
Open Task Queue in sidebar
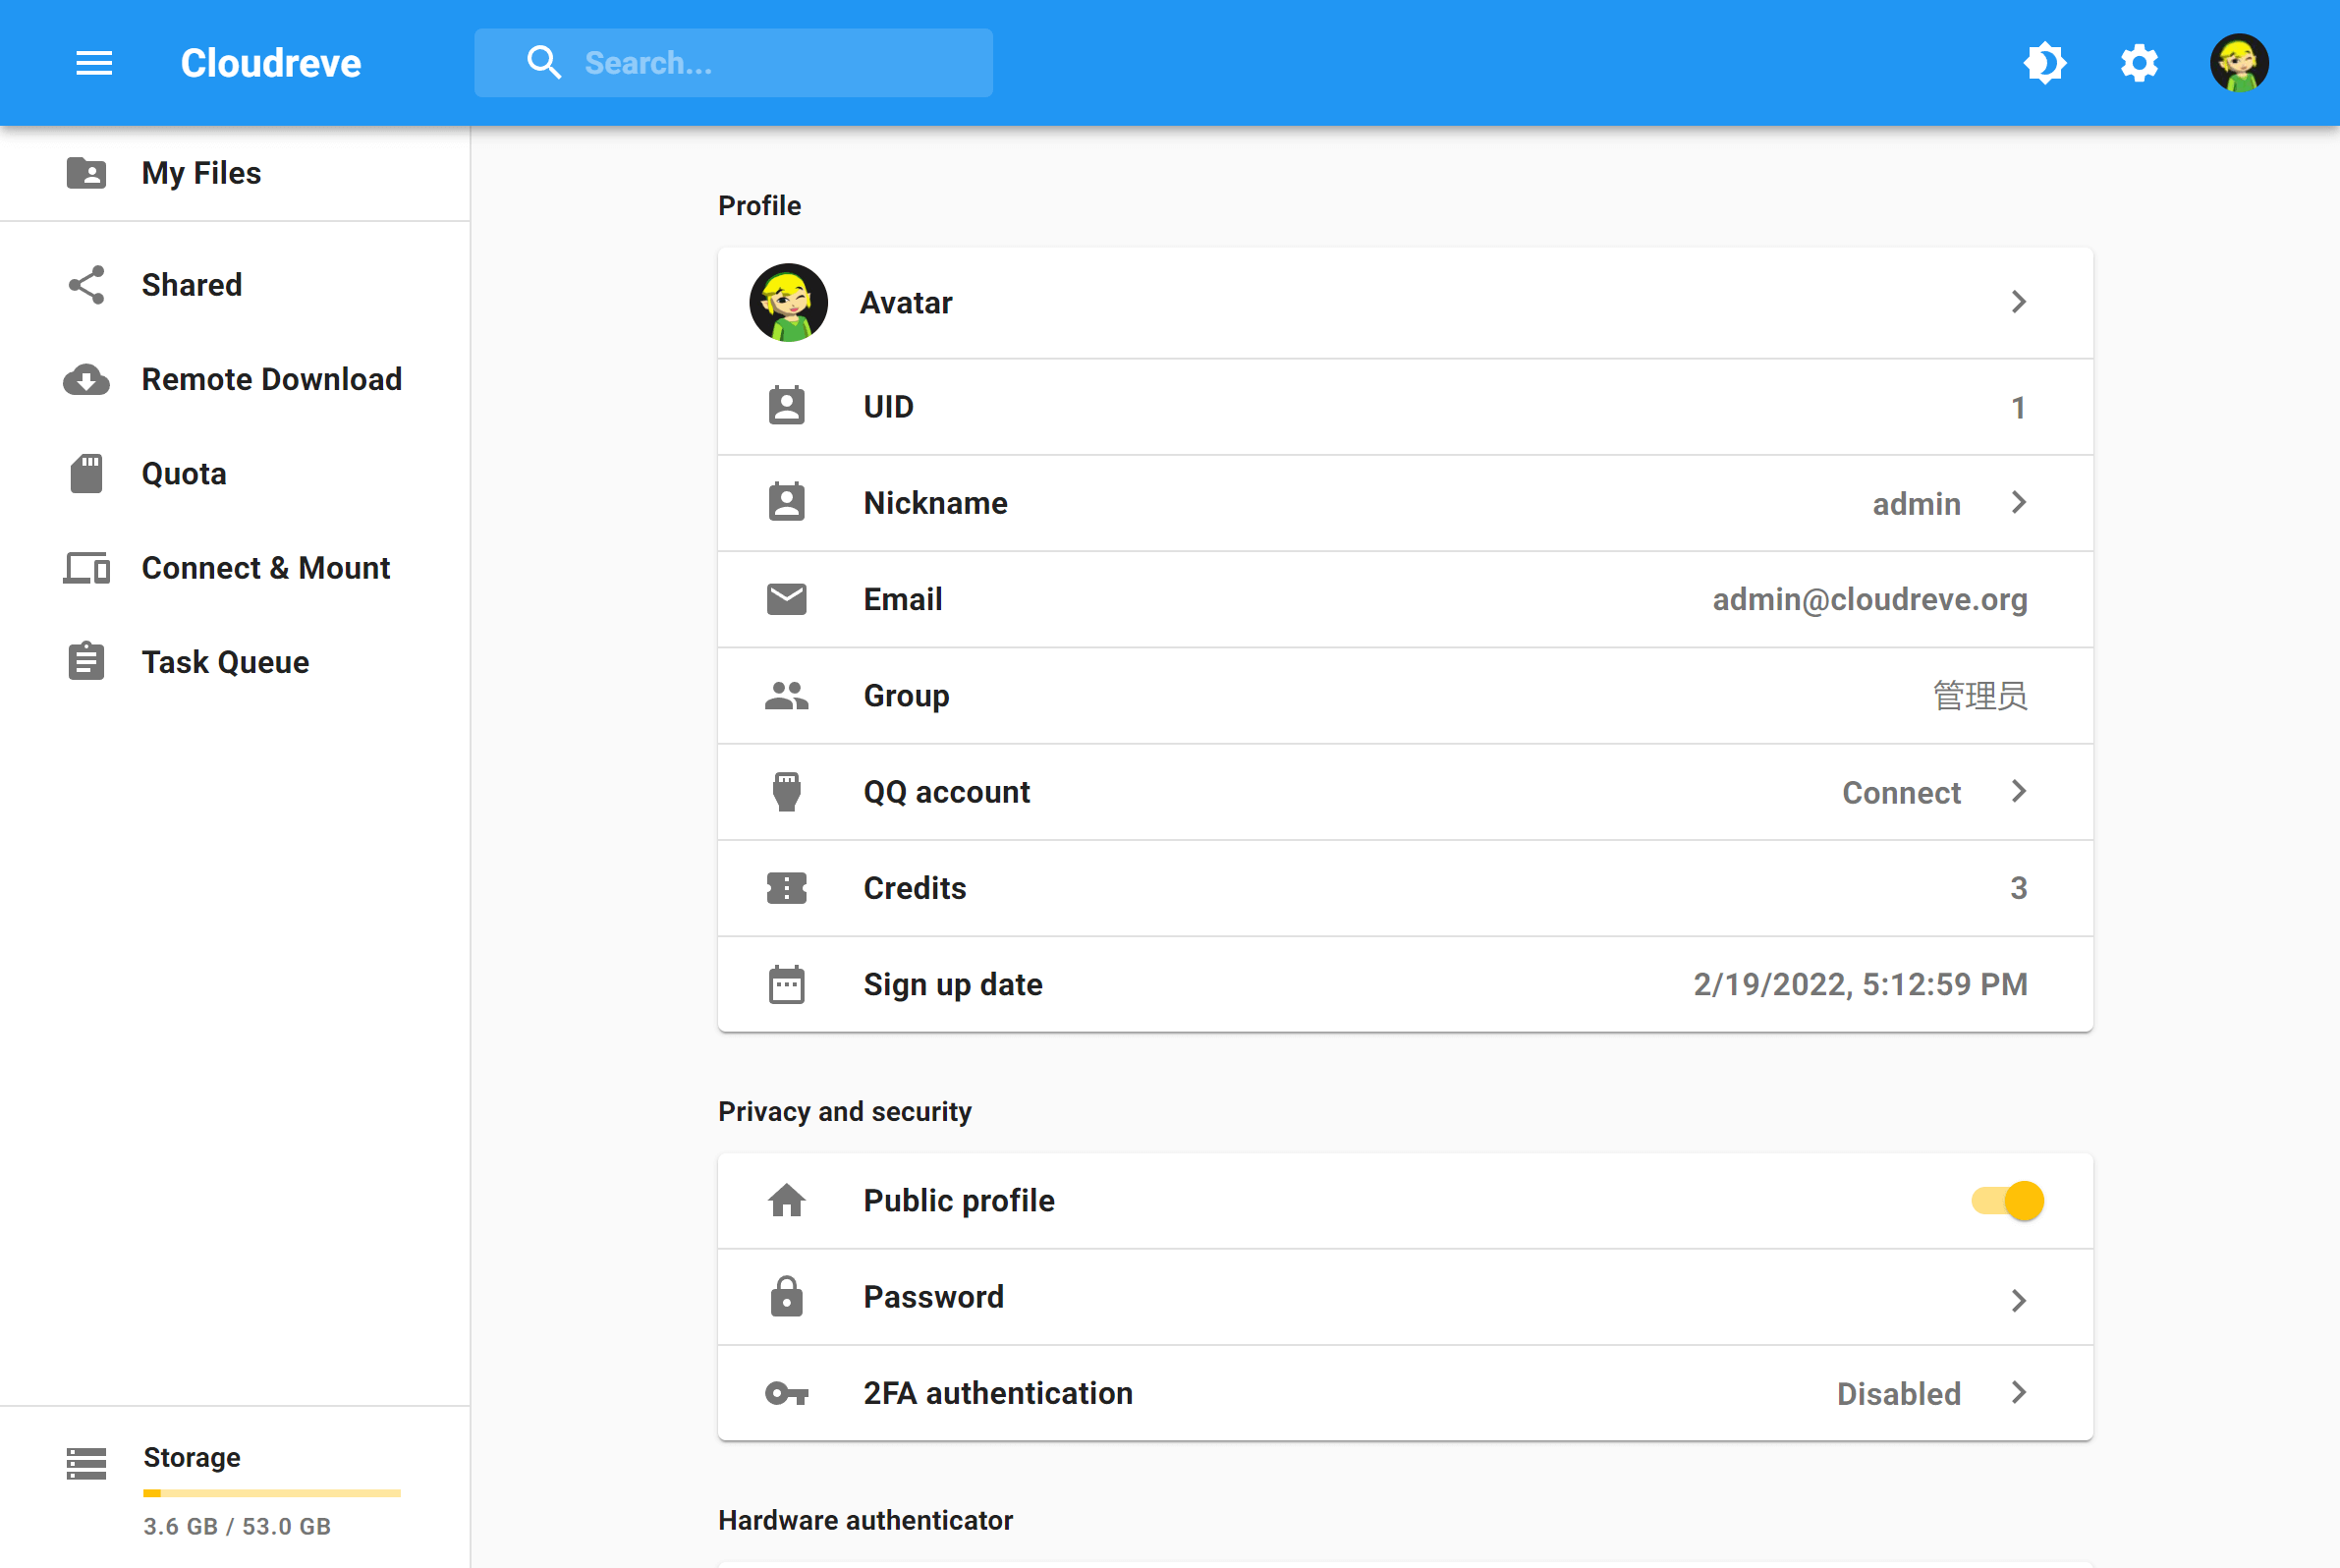point(234,662)
